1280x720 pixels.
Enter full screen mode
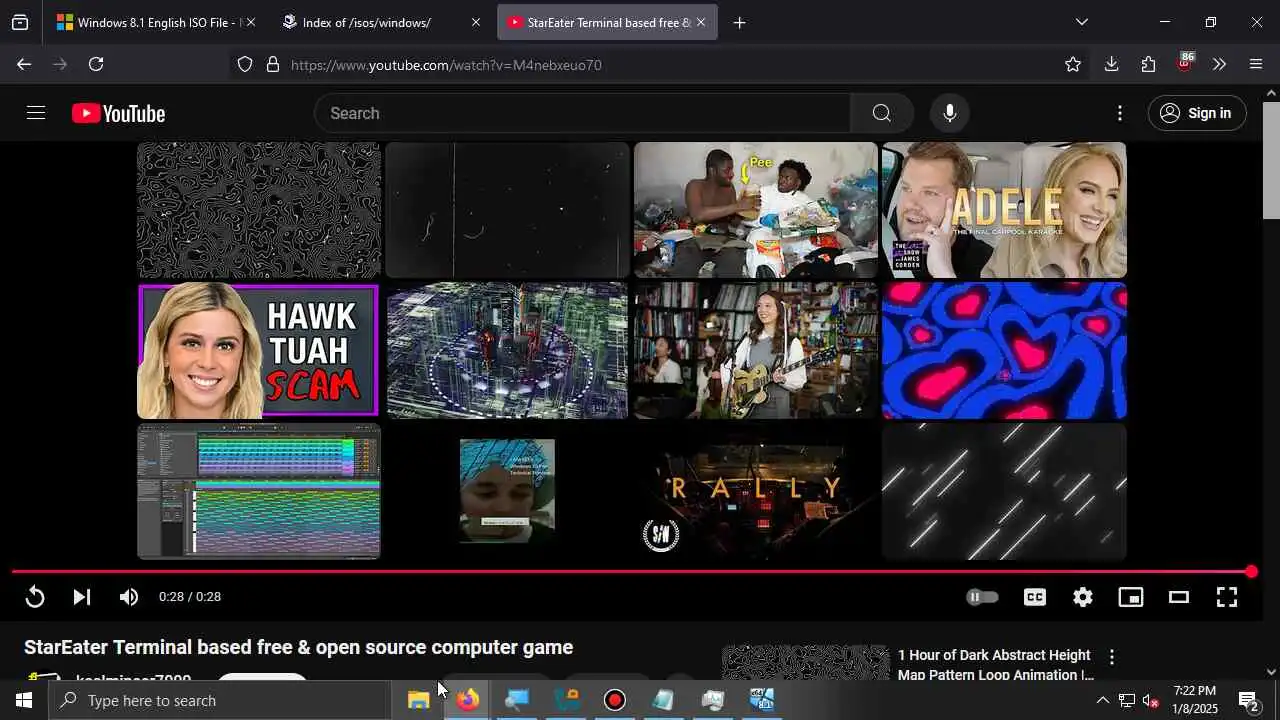pos(1227,597)
